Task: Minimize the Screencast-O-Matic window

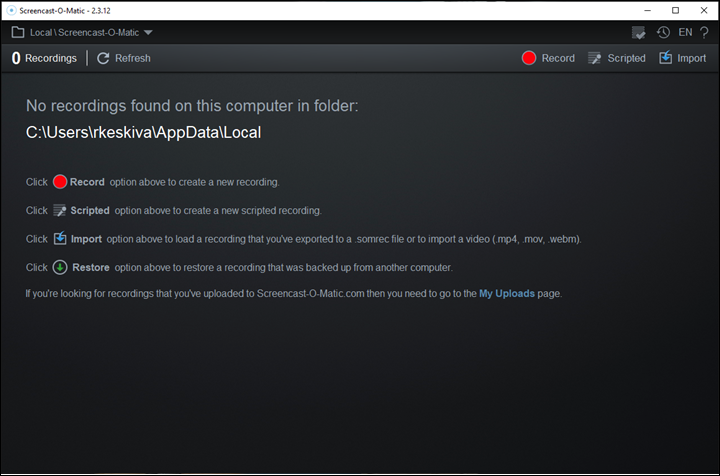Action: tap(647, 10)
